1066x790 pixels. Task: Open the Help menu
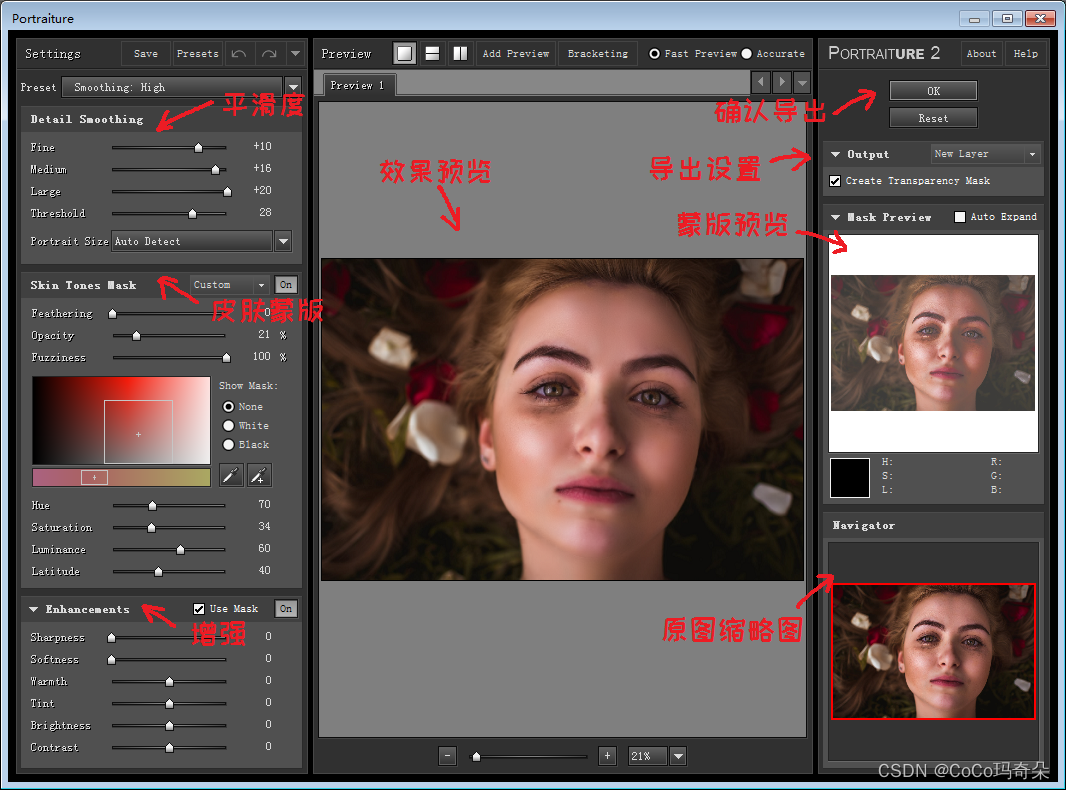click(1025, 54)
